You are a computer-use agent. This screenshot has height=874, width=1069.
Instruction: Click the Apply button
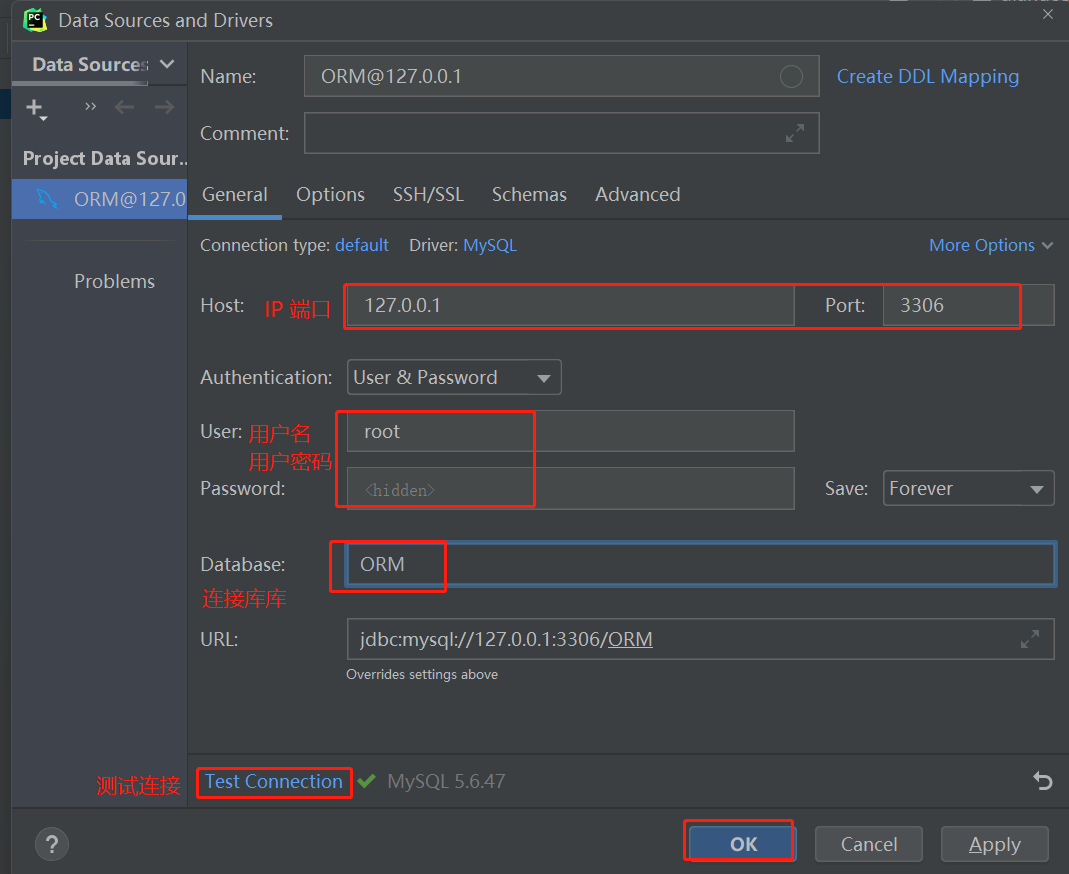click(x=995, y=844)
